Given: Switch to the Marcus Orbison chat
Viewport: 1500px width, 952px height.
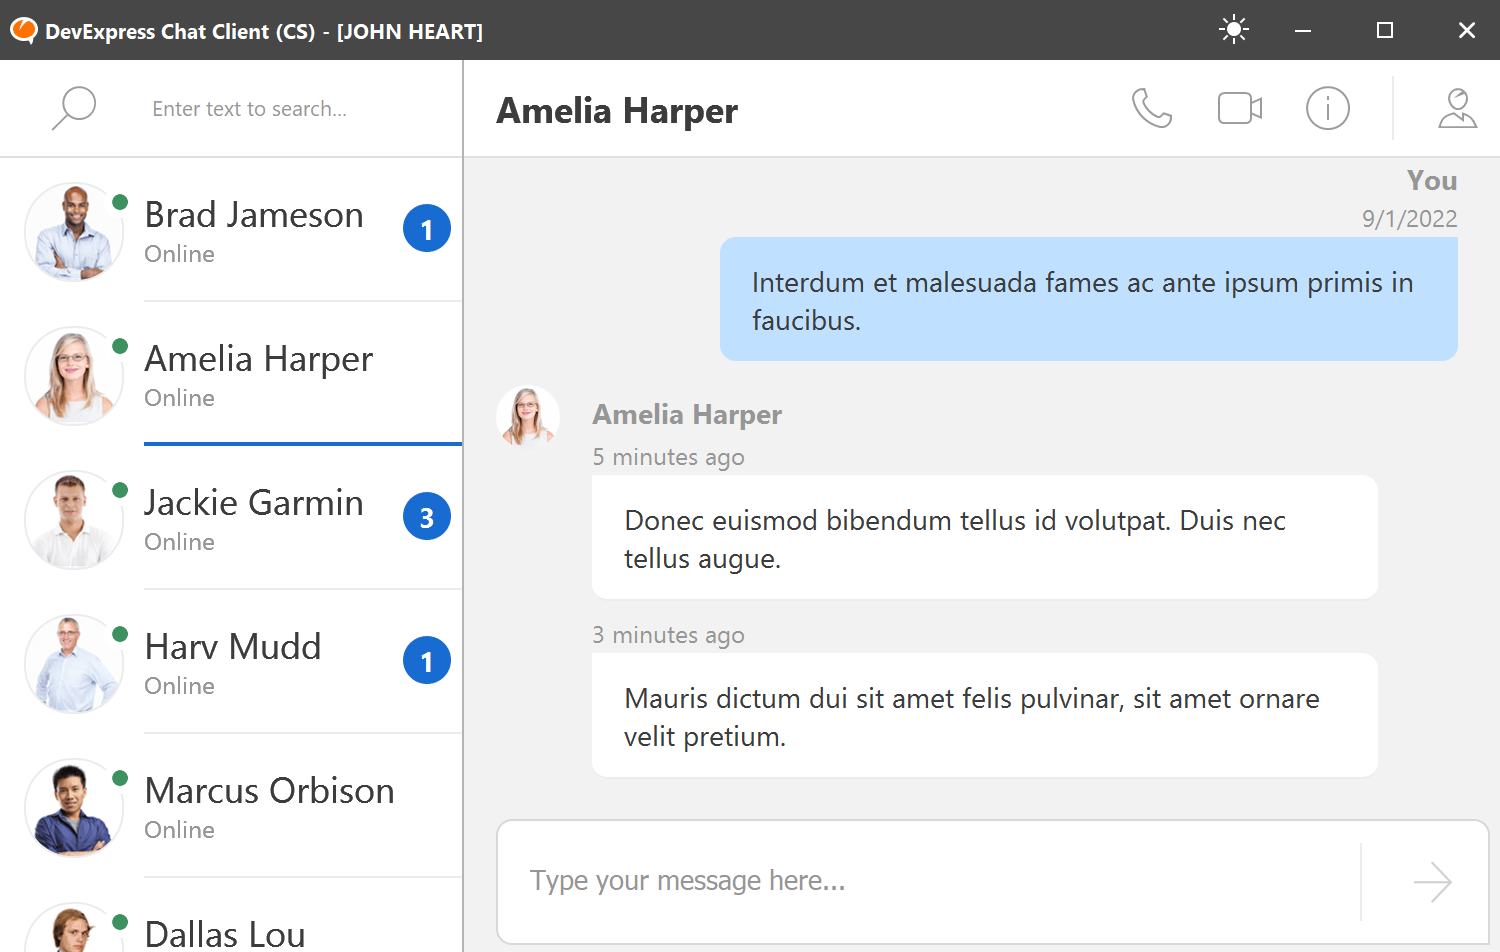Looking at the screenshot, I should point(269,806).
